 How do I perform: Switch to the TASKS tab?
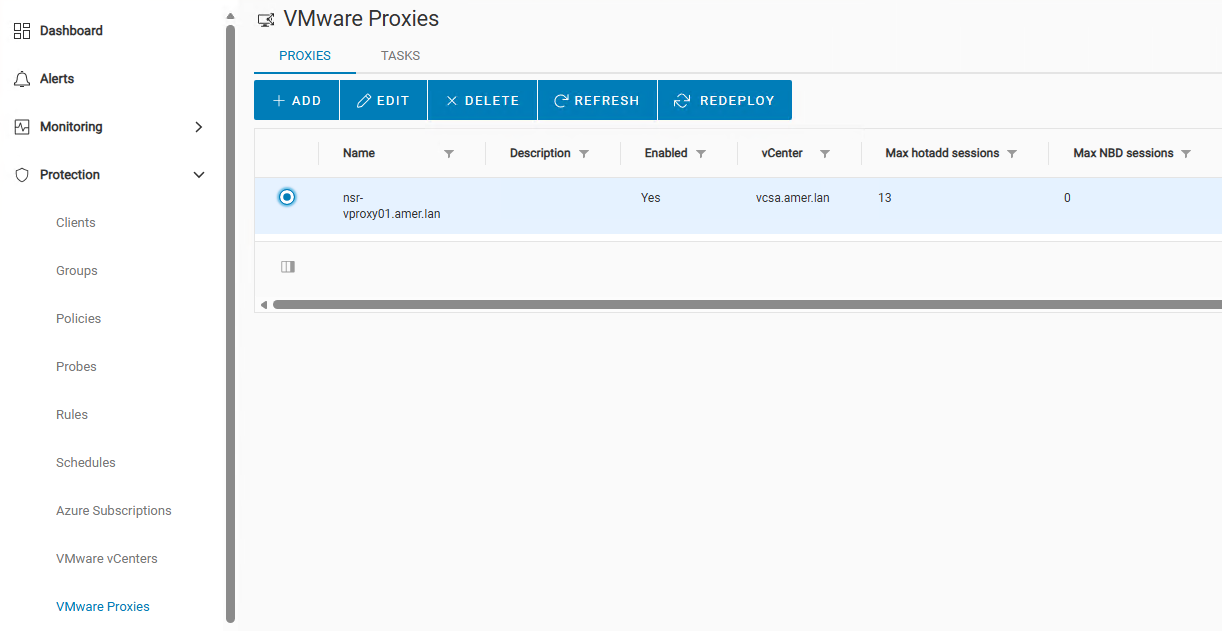coord(400,56)
